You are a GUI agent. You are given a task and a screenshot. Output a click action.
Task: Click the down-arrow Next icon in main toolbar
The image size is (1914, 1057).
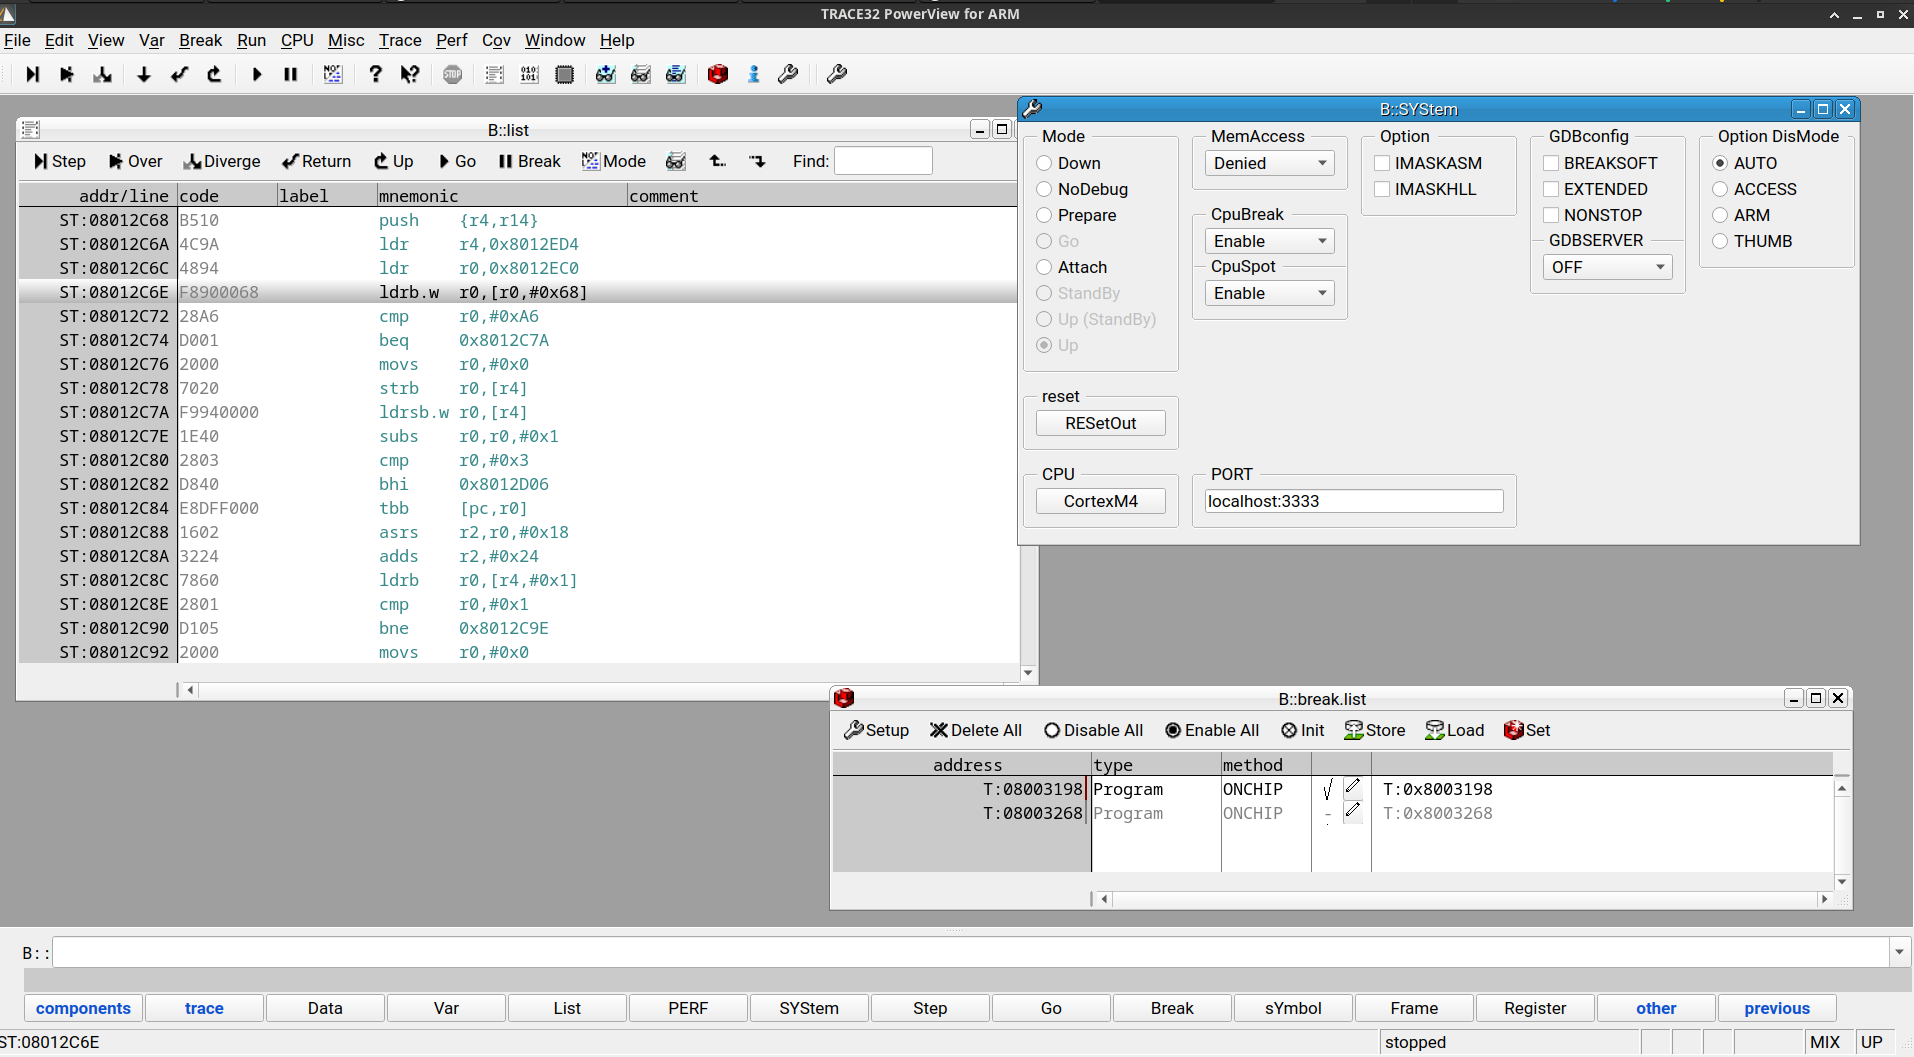tap(144, 74)
